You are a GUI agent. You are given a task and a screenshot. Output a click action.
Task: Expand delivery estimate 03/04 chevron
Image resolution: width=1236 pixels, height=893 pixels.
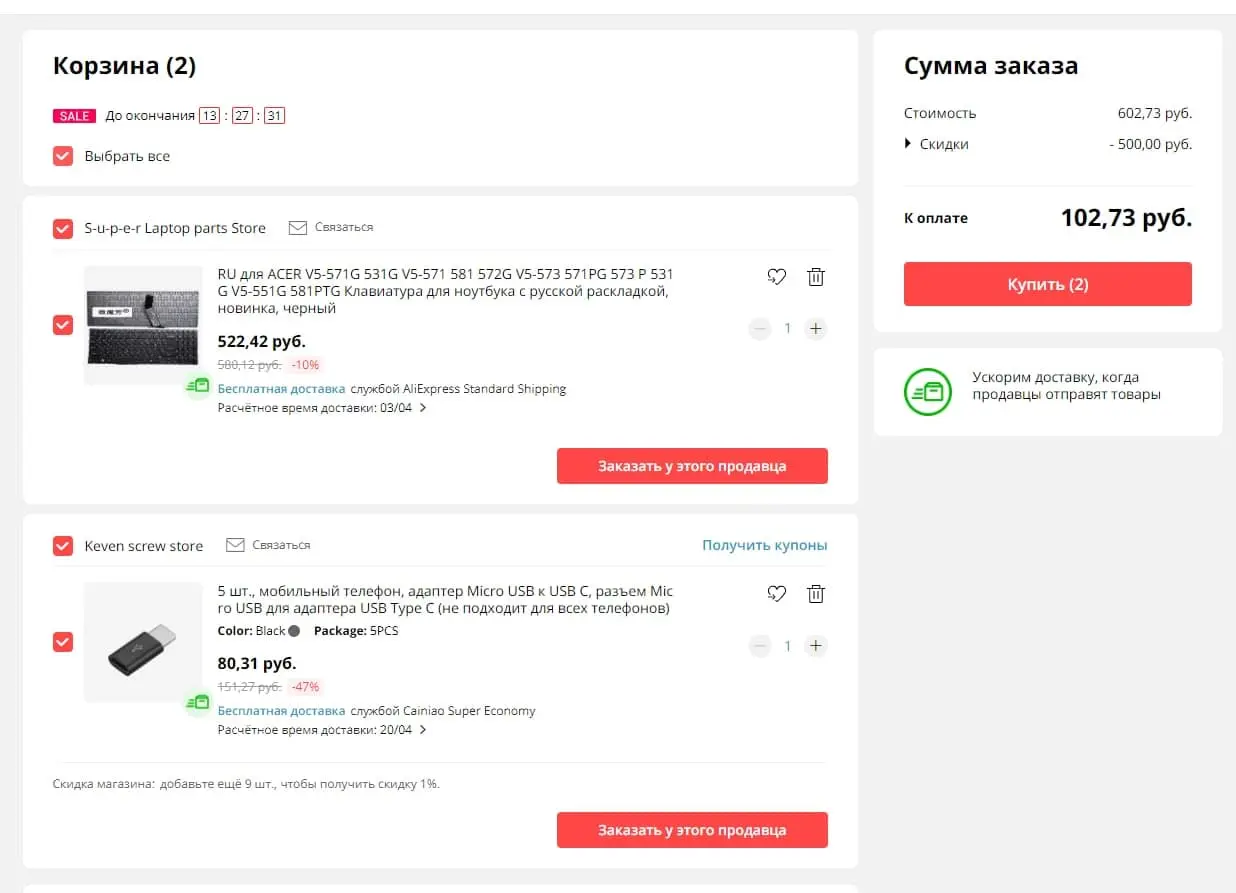tap(423, 408)
